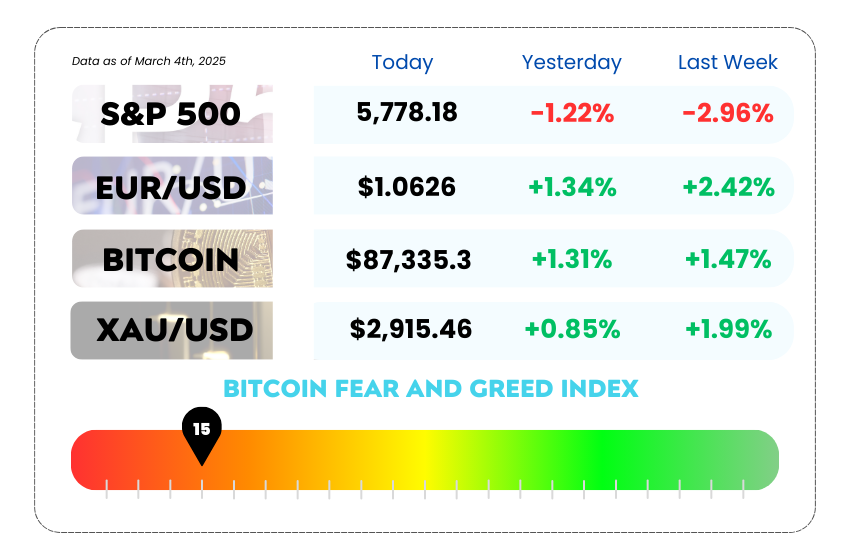
Task: Click the XAU/USD label tile
Action: pyautogui.click(x=171, y=330)
